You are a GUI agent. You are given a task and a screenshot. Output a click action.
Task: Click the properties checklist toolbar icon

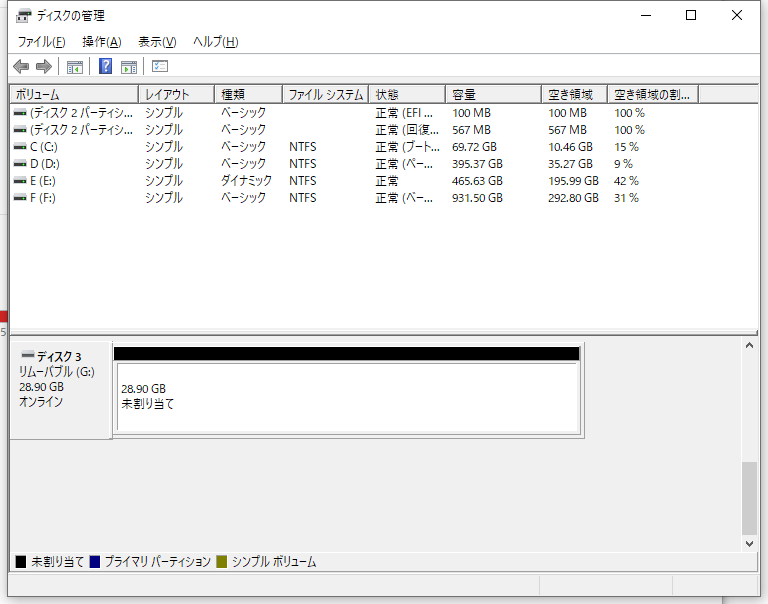coord(160,67)
